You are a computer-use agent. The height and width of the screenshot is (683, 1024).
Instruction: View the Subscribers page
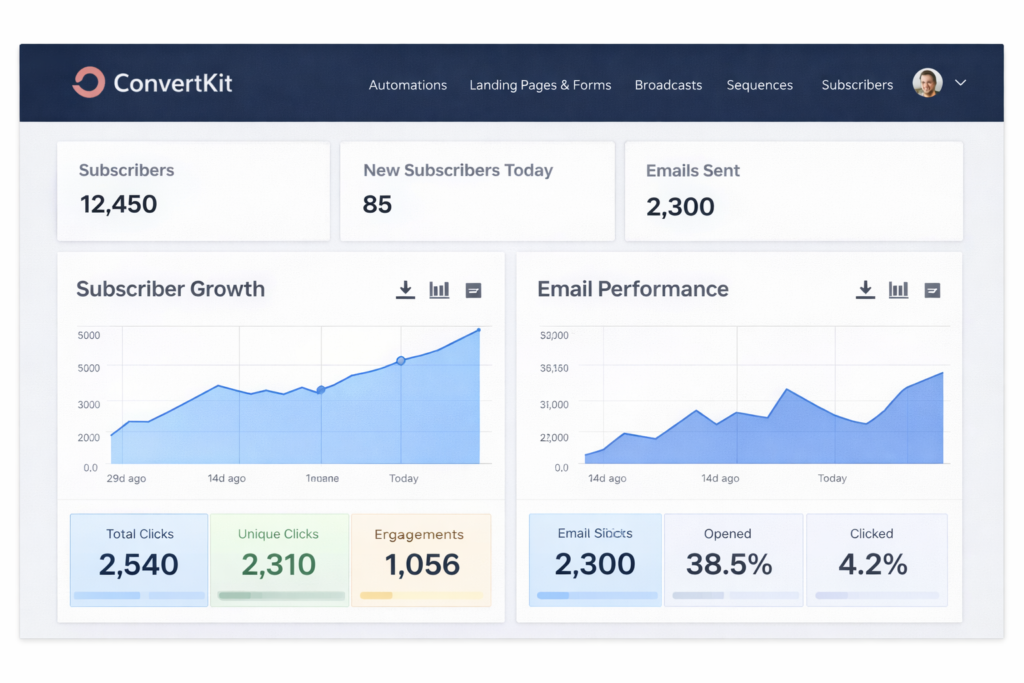coord(856,85)
